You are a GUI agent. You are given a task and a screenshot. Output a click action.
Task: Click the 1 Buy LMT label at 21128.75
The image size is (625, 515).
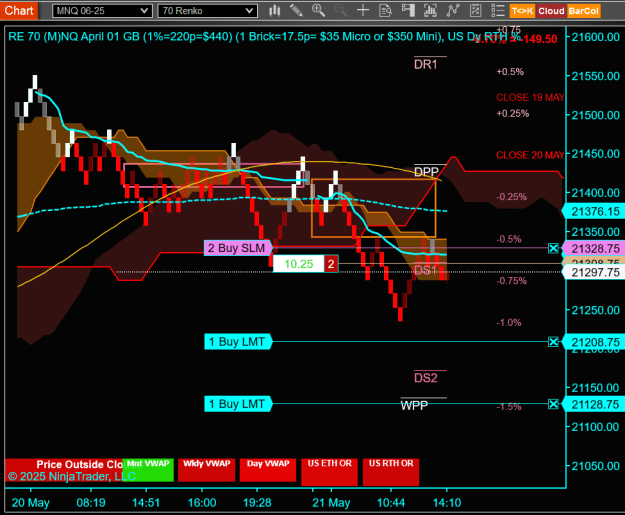coord(238,404)
